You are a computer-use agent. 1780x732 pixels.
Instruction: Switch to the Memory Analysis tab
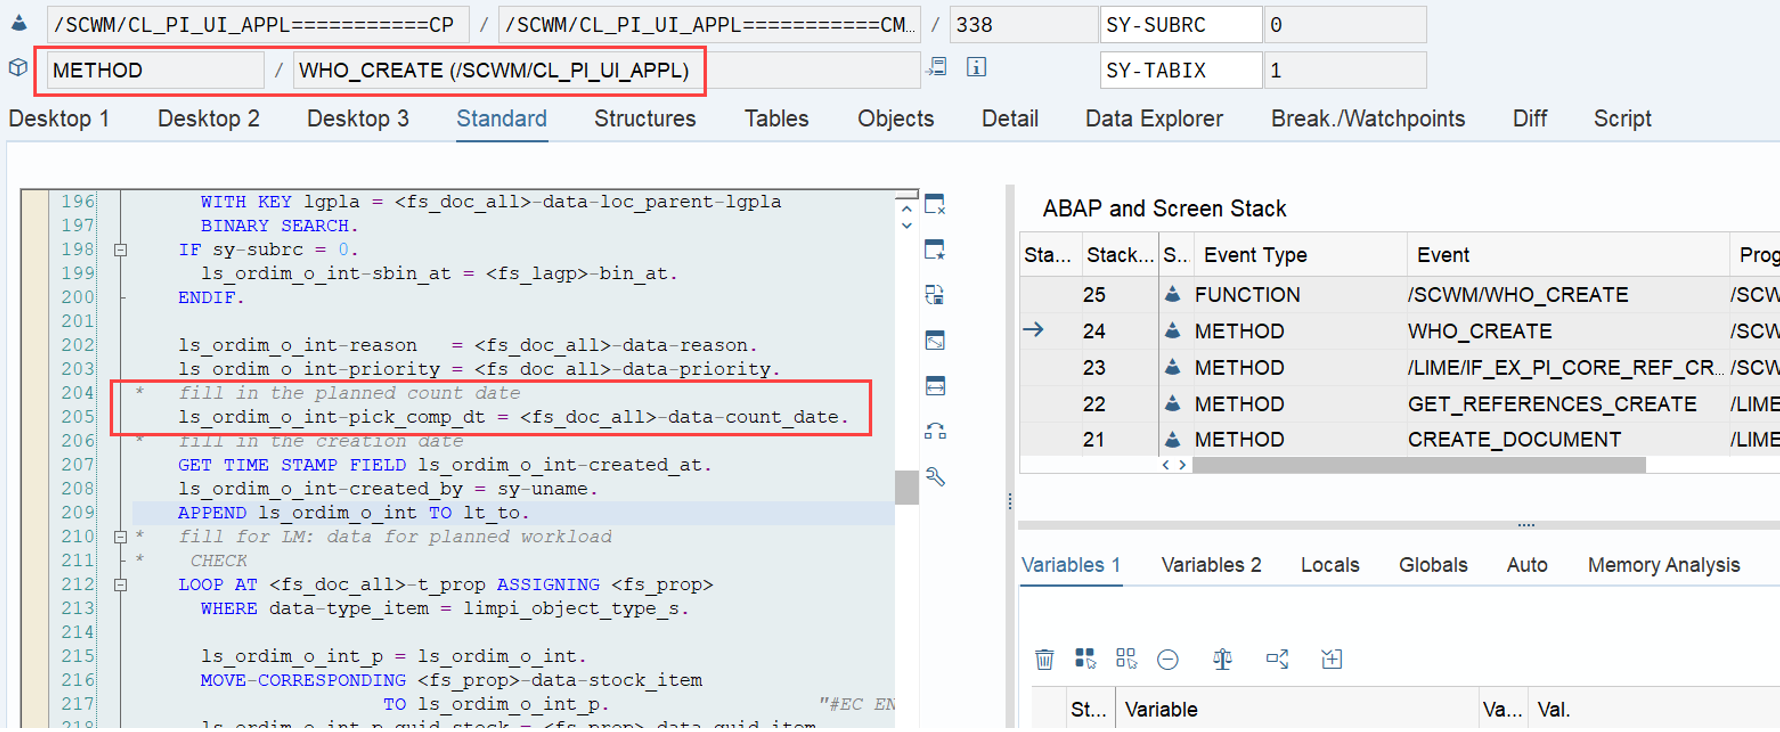(1664, 565)
